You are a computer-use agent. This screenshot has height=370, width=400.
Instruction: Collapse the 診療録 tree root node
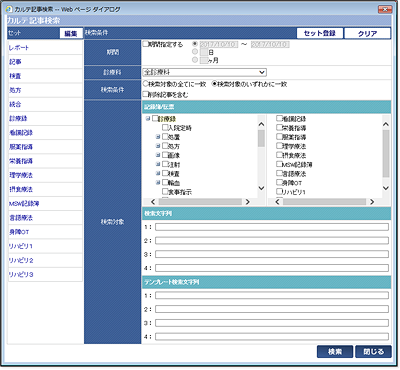[148, 118]
